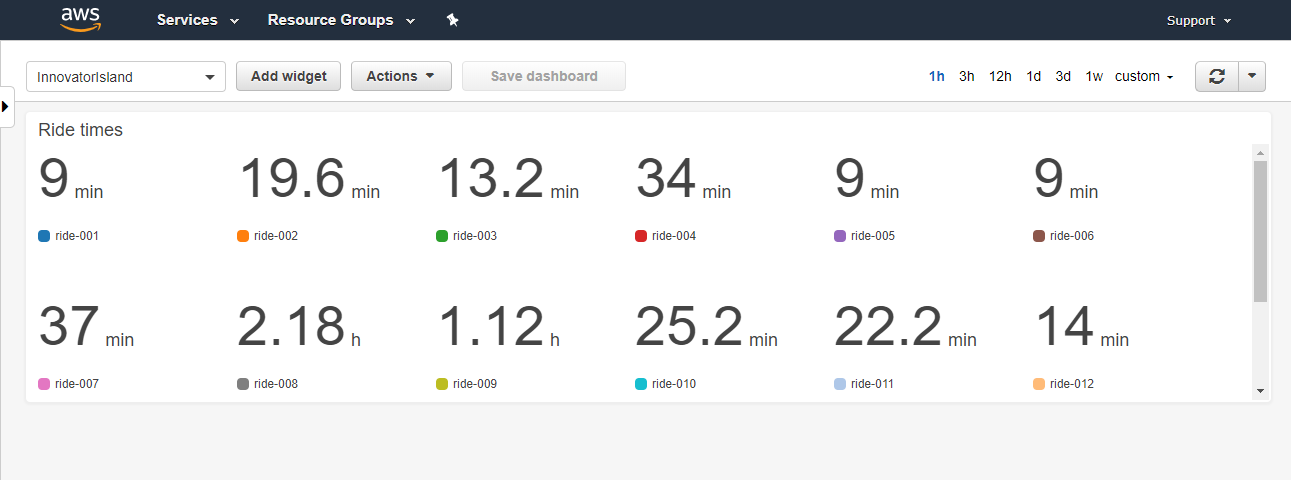Click the Save dashboard button
Image resolution: width=1291 pixels, height=480 pixels.
click(544, 76)
